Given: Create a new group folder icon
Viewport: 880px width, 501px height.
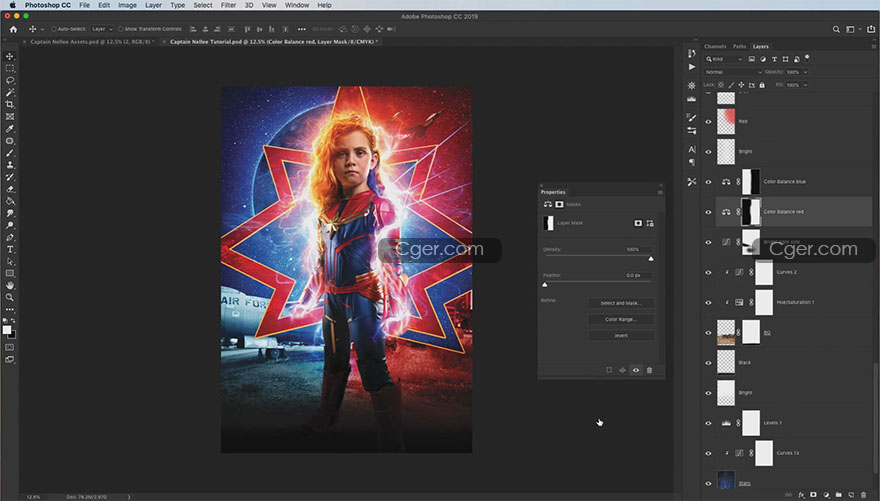Looking at the screenshot, I should pyautogui.click(x=838, y=495).
